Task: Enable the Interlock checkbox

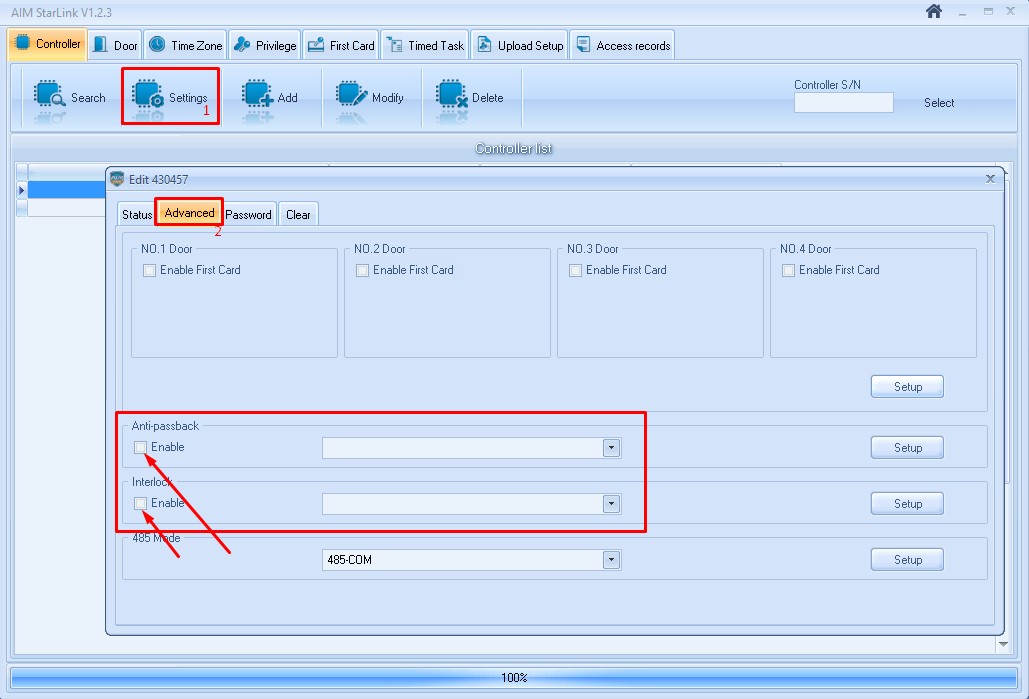Action: pyautogui.click(x=140, y=503)
